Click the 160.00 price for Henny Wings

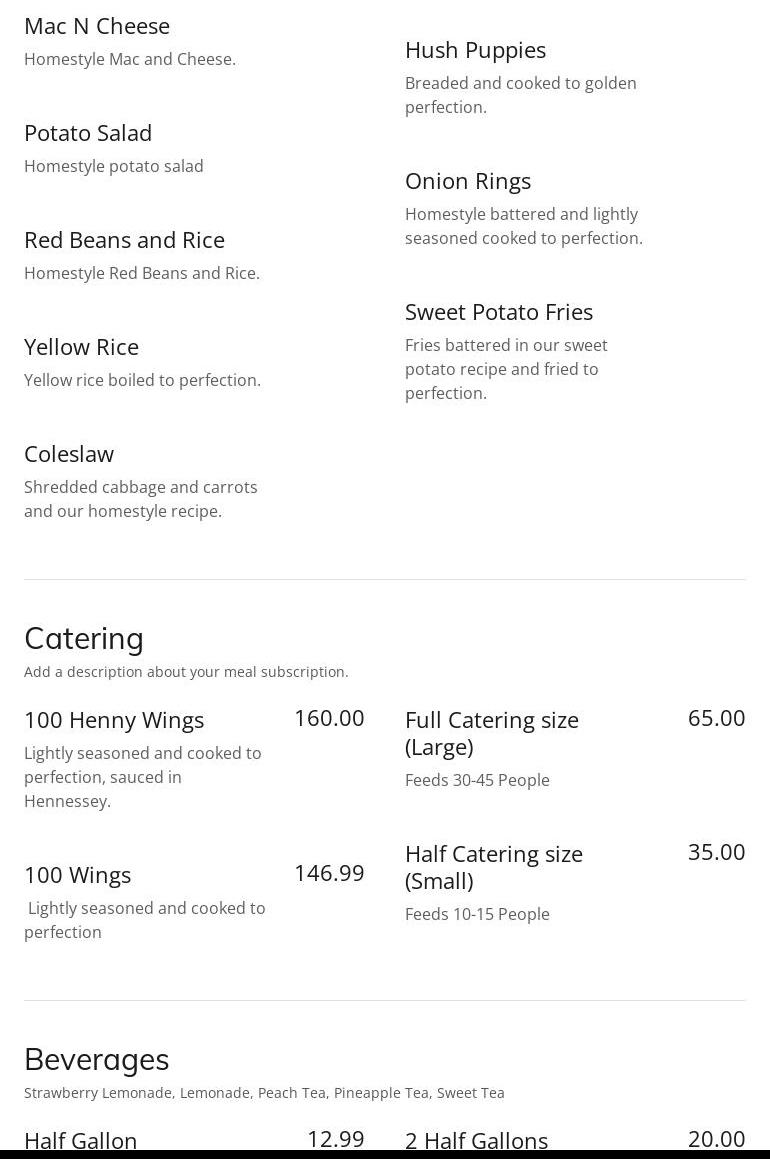(329, 718)
